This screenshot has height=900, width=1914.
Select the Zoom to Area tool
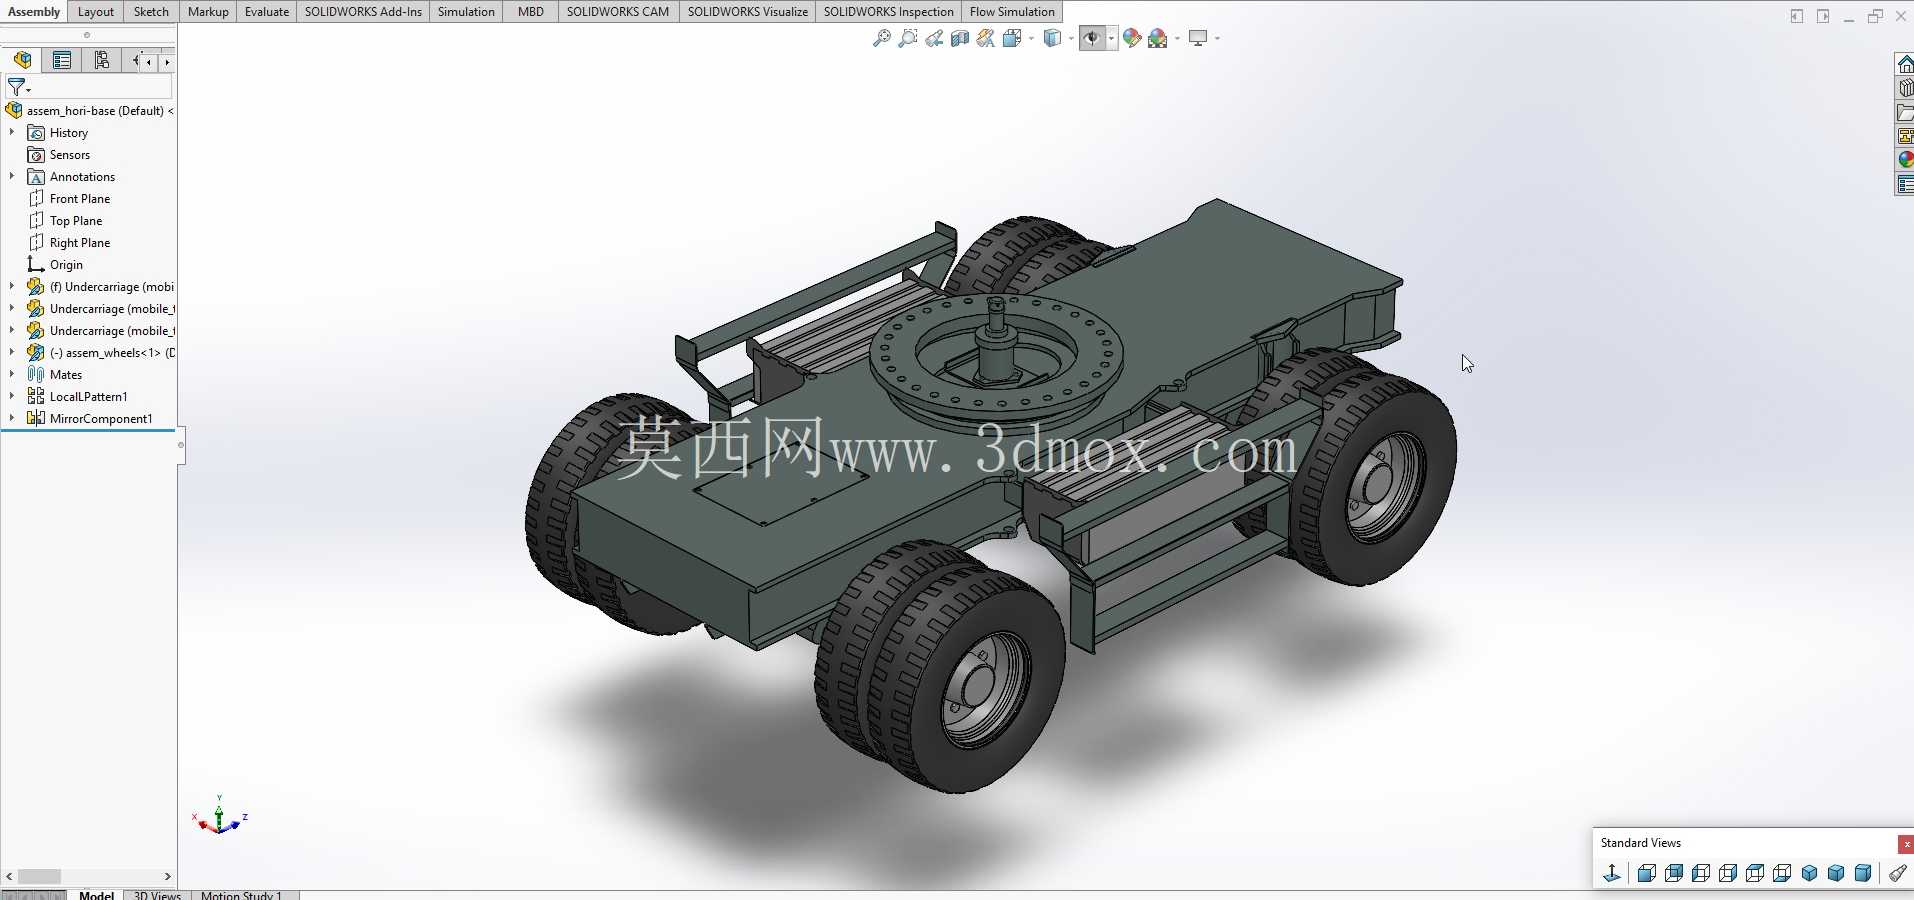click(907, 38)
